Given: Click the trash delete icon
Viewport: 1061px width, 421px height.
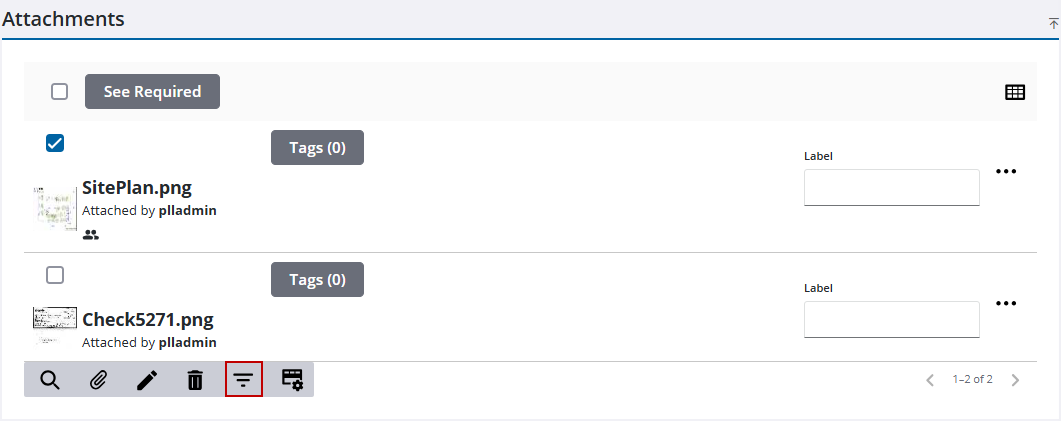Looking at the screenshot, I should tap(195, 380).
